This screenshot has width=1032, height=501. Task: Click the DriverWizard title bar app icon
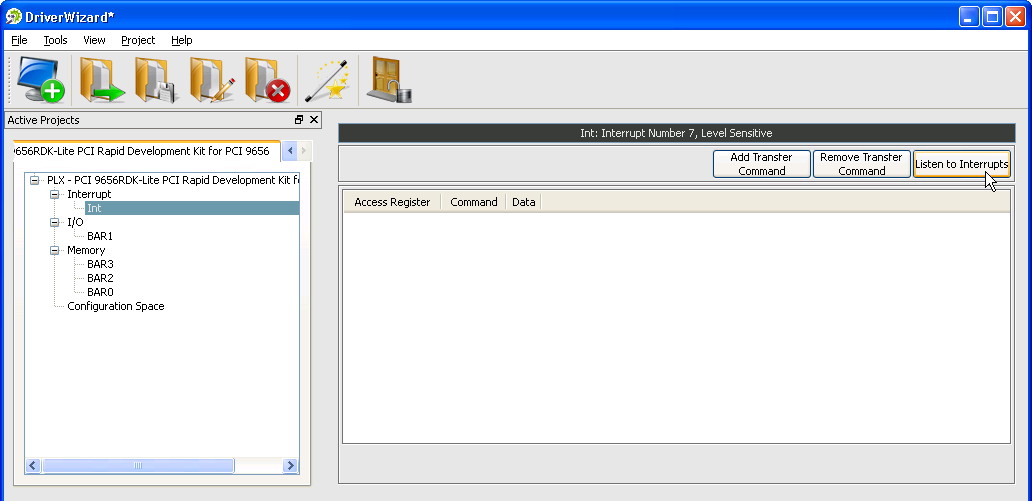coord(13,16)
